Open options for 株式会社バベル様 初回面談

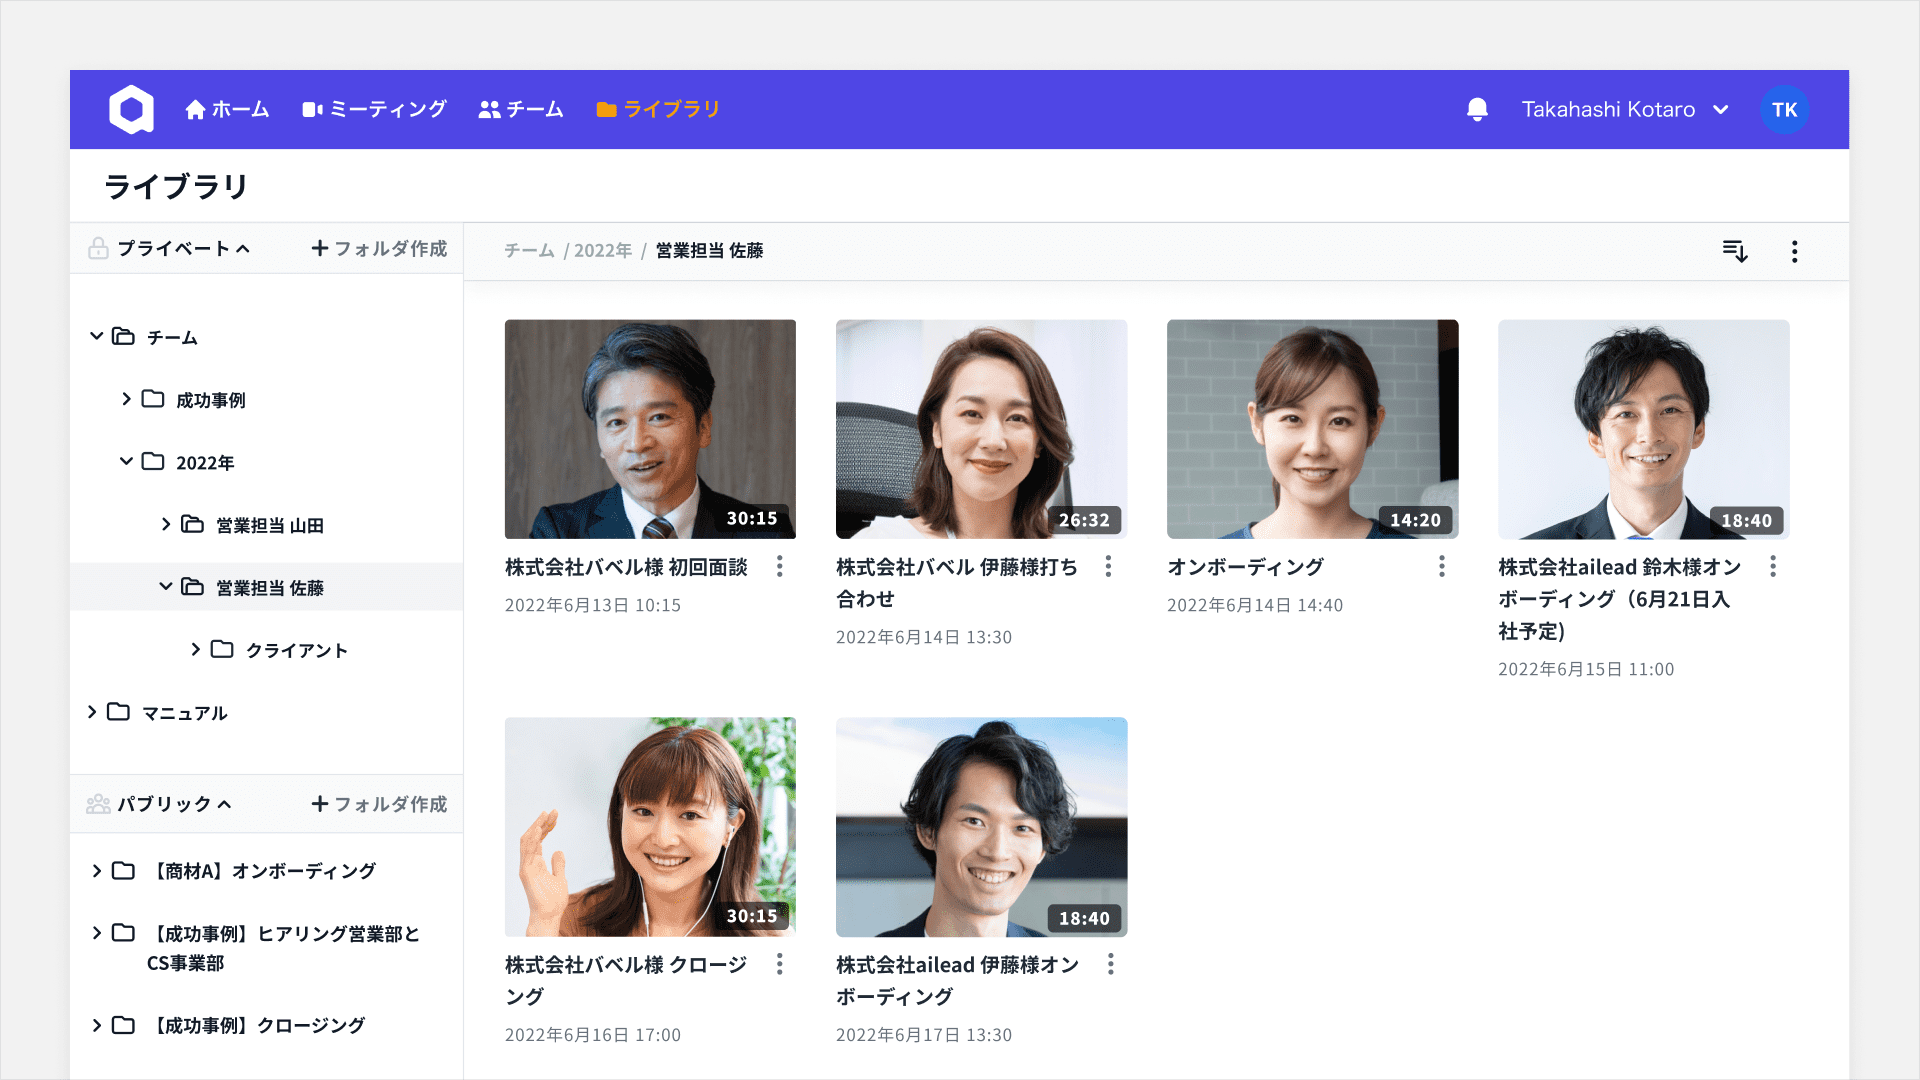coord(779,567)
